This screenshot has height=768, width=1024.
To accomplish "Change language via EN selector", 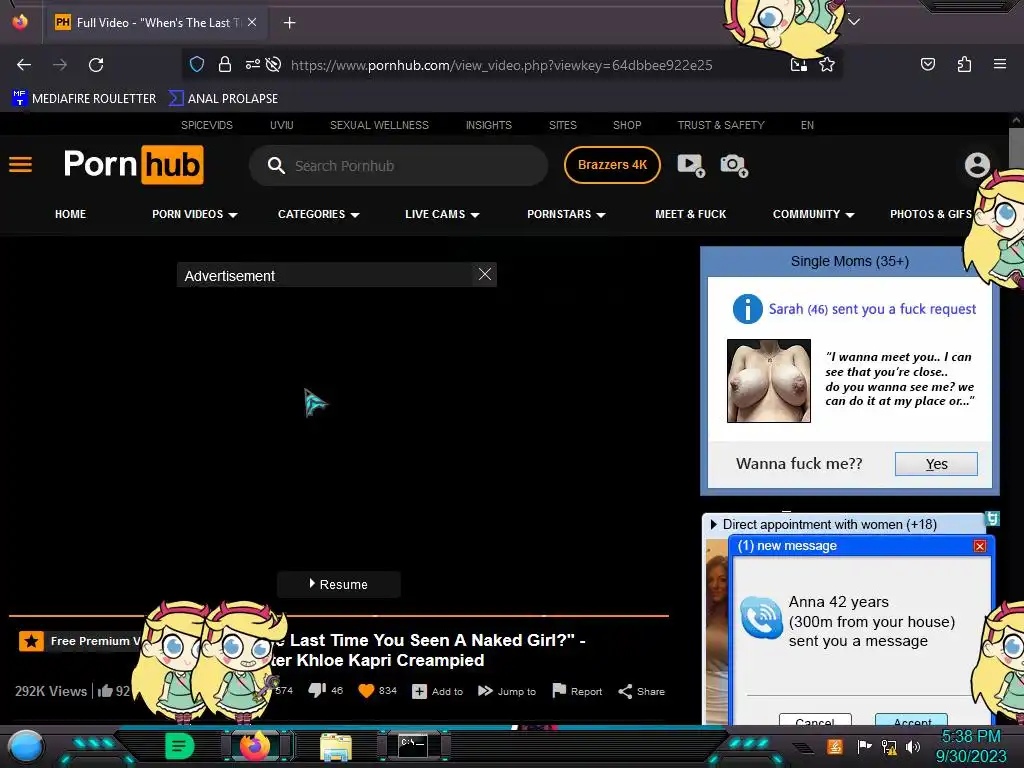I will (x=807, y=125).
